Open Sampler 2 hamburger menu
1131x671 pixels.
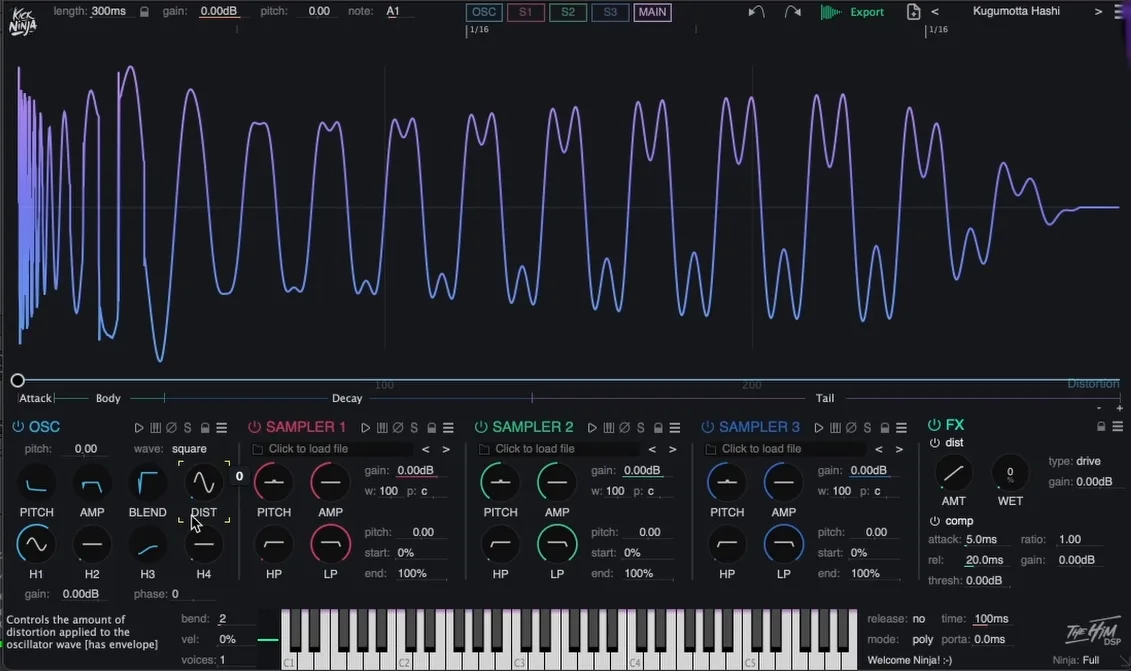pos(674,428)
